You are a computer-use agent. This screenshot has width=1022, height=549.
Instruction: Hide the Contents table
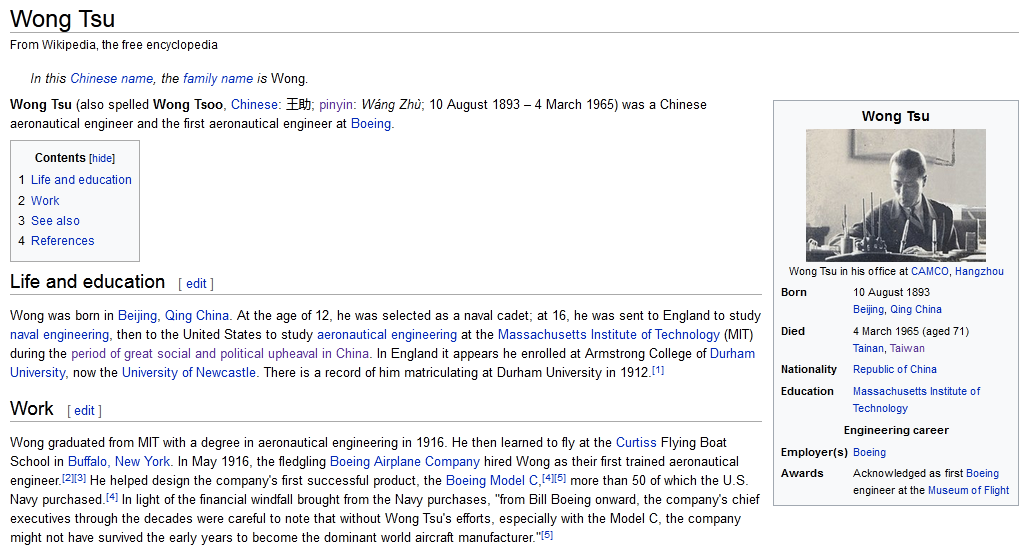point(102,158)
